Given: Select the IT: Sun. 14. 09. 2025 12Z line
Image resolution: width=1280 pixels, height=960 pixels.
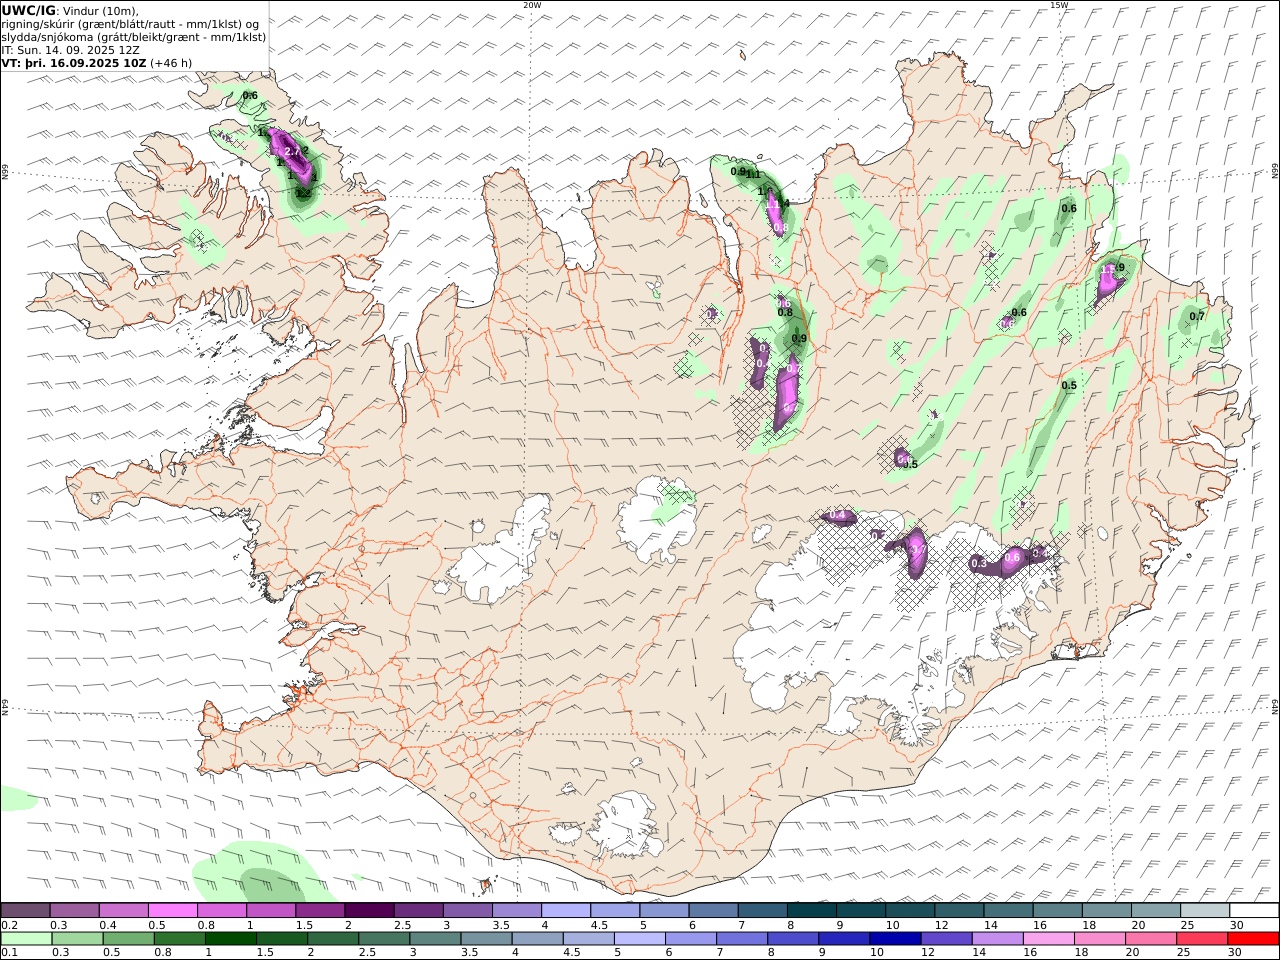Looking at the screenshot, I should pyautogui.click(x=70, y=50).
